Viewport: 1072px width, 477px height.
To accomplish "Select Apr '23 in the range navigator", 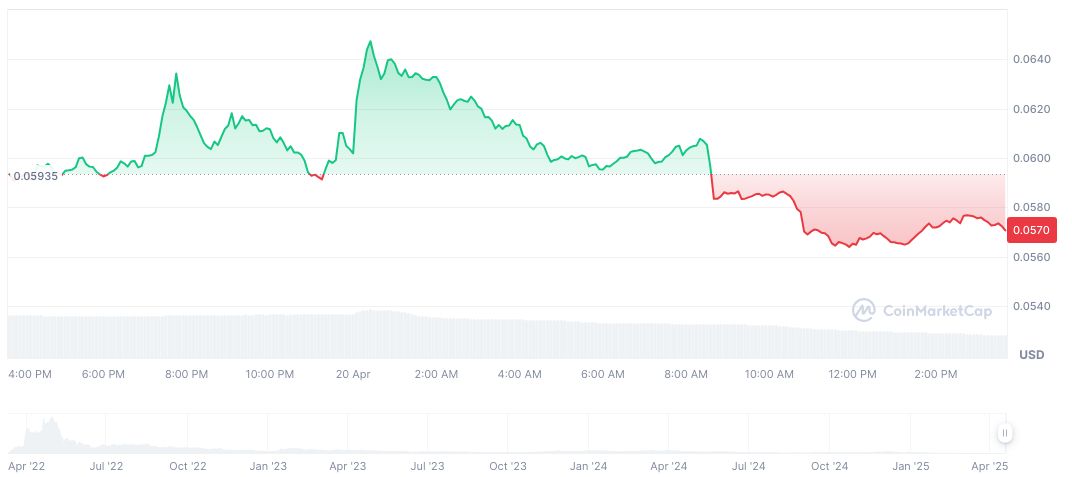I will [347, 466].
